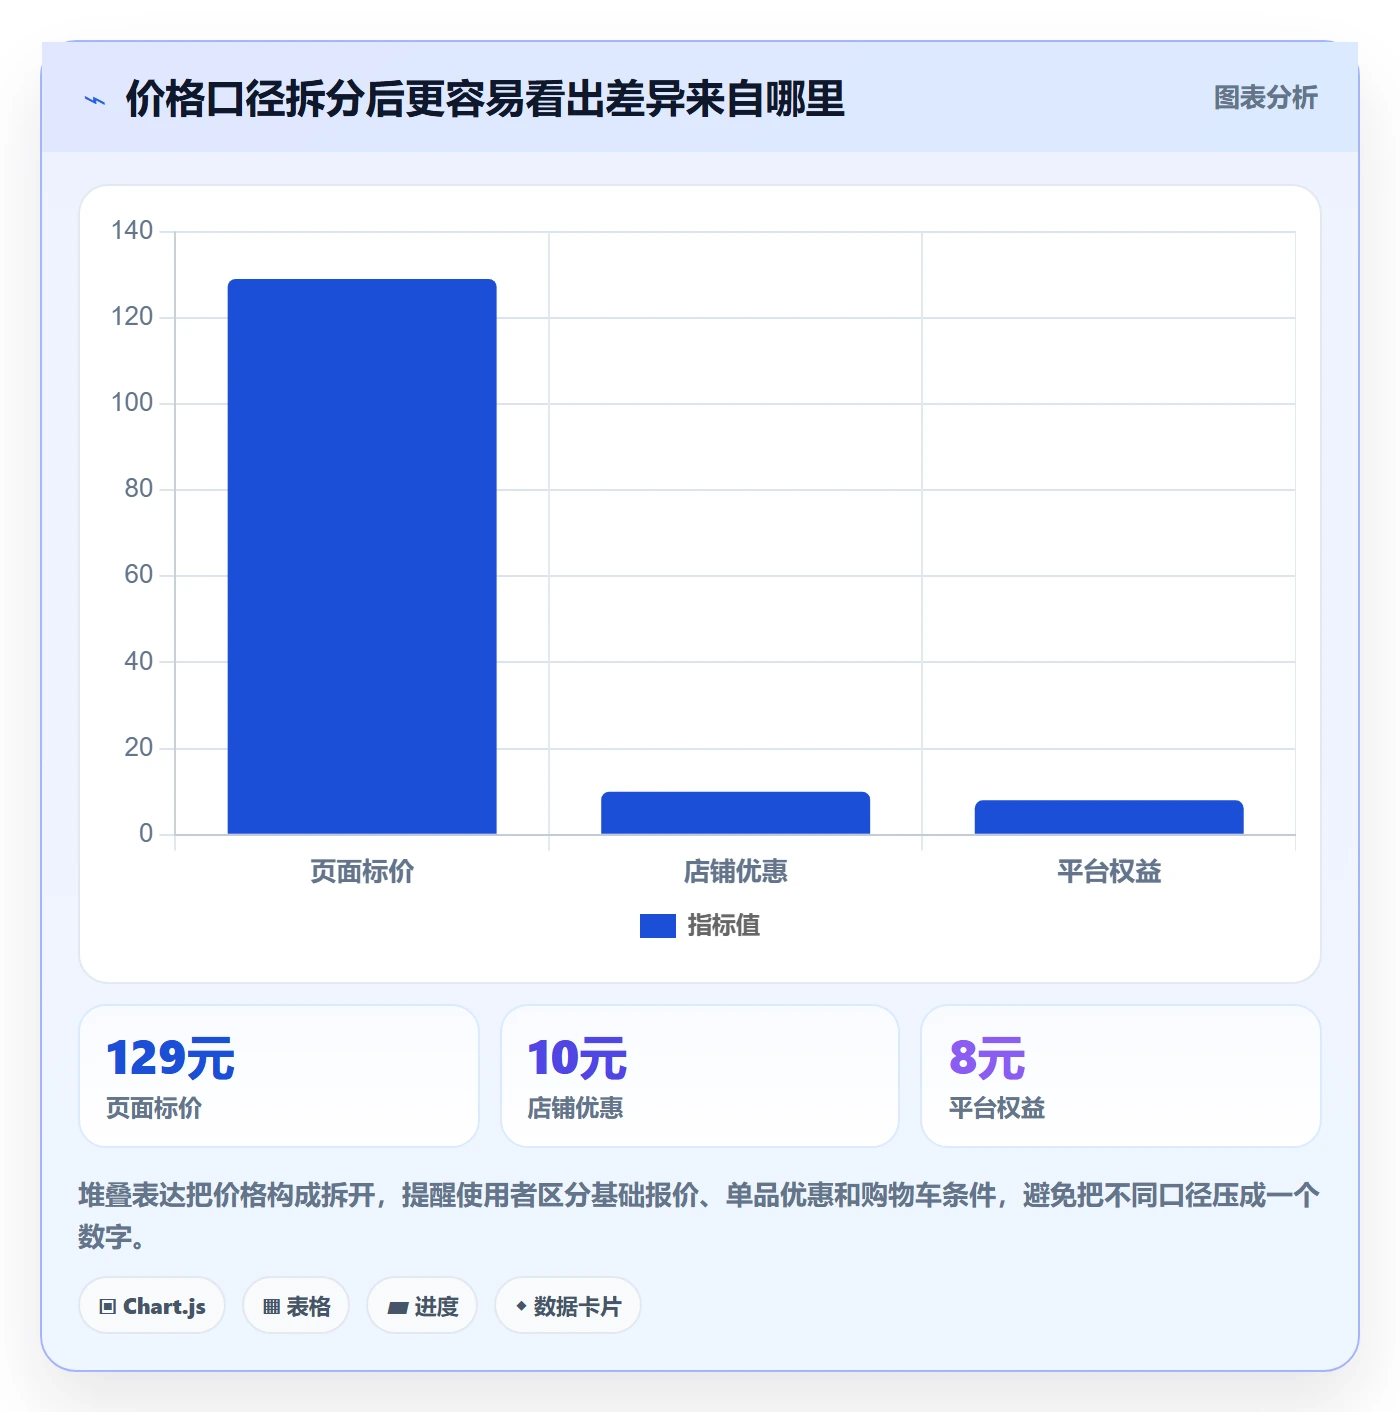
Task: Click the 20 y-axis tick label
Action: (139, 747)
